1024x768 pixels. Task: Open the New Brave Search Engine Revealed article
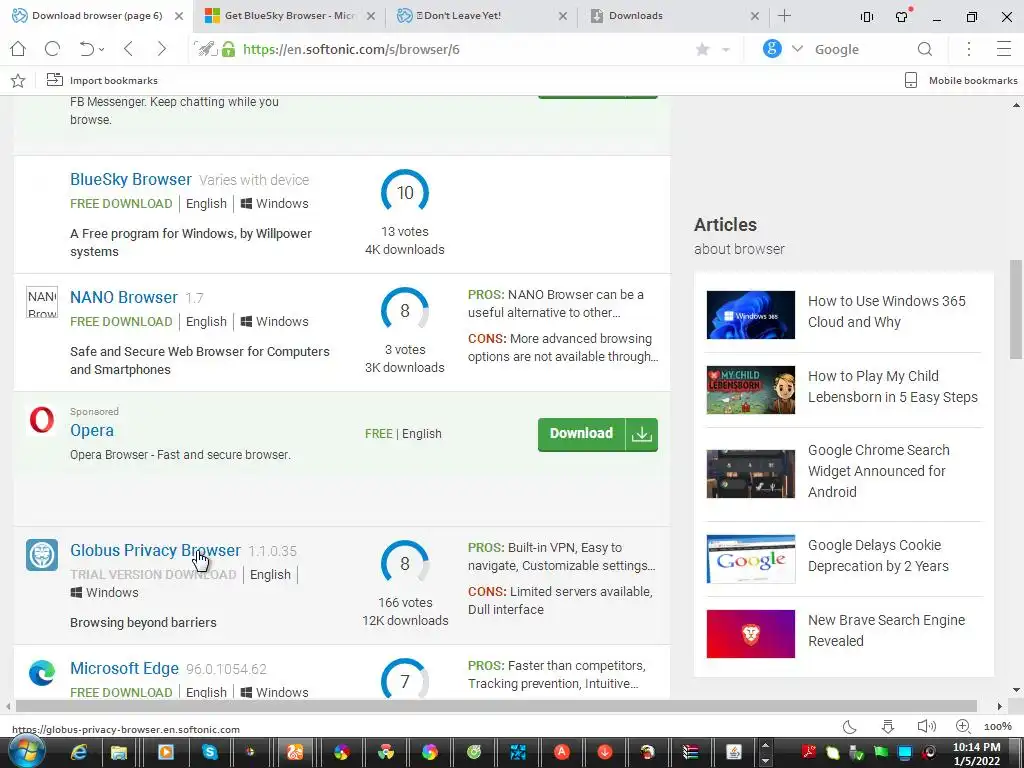886,631
